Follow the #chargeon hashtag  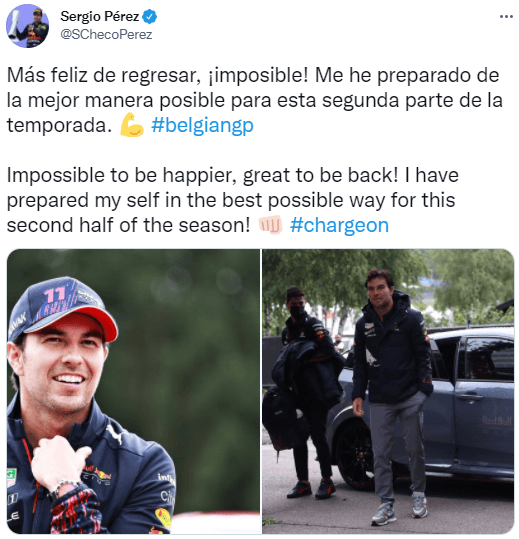click(x=339, y=226)
